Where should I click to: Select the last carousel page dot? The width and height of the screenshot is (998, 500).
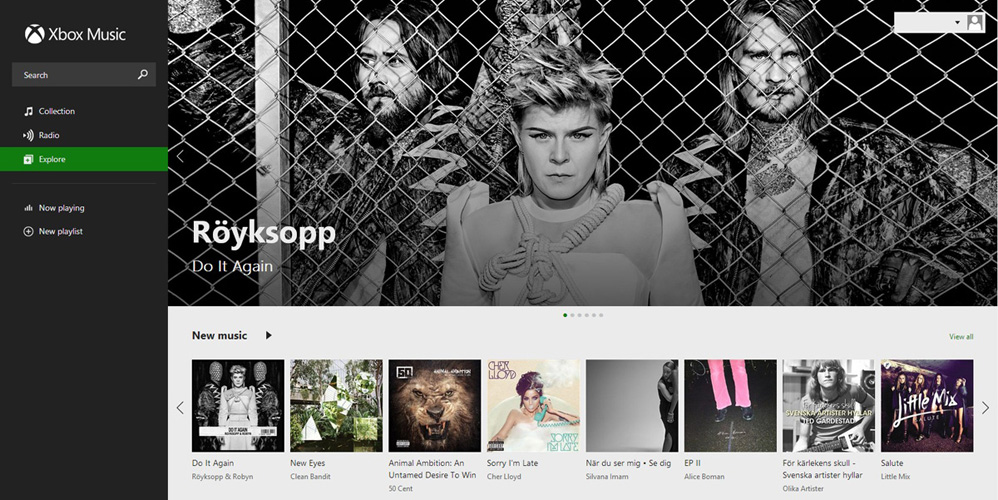pyautogui.click(x=601, y=315)
